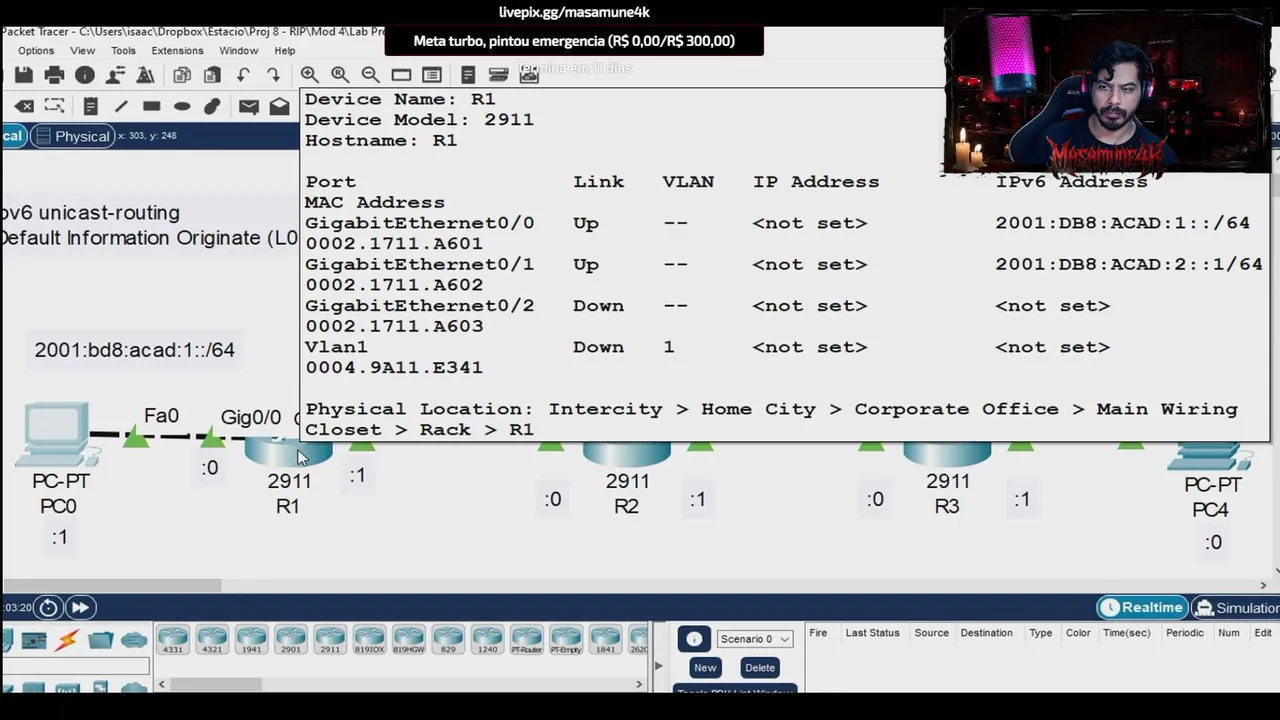Click the Save file toolbar icon
Image resolution: width=1280 pixels, height=720 pixels.
[x=24, y=75]
